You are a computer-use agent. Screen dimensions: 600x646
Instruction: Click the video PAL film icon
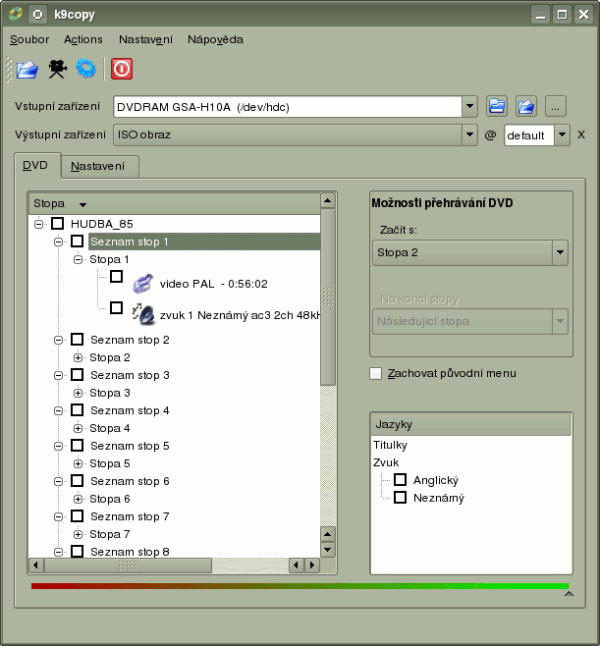coord(142,283)
